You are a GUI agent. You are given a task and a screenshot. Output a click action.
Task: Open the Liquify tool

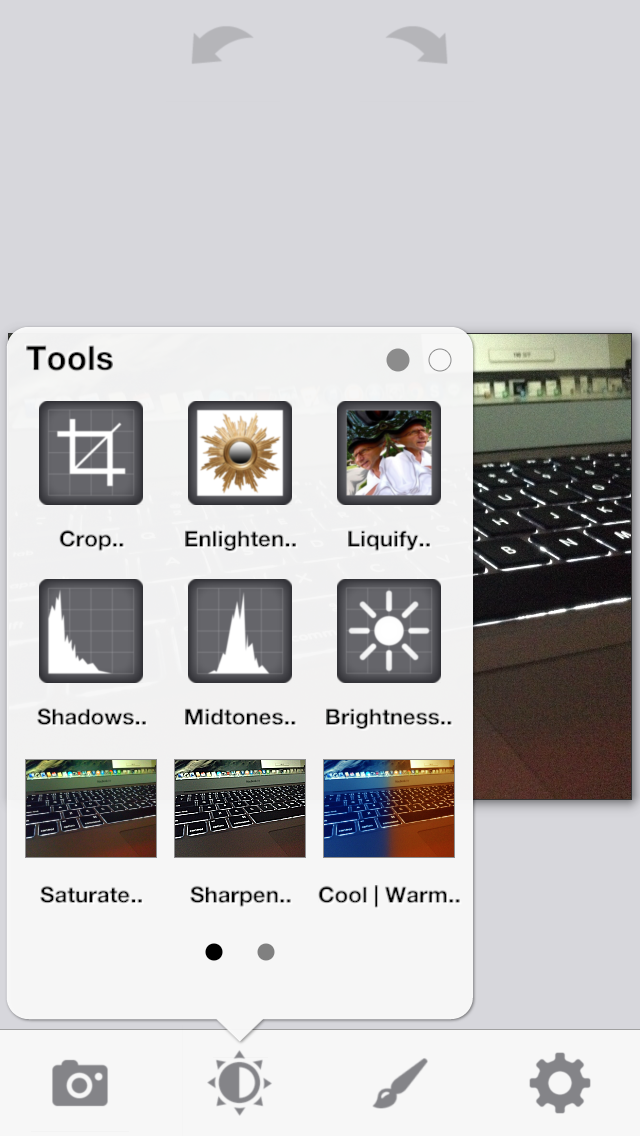tap(389, 453)
